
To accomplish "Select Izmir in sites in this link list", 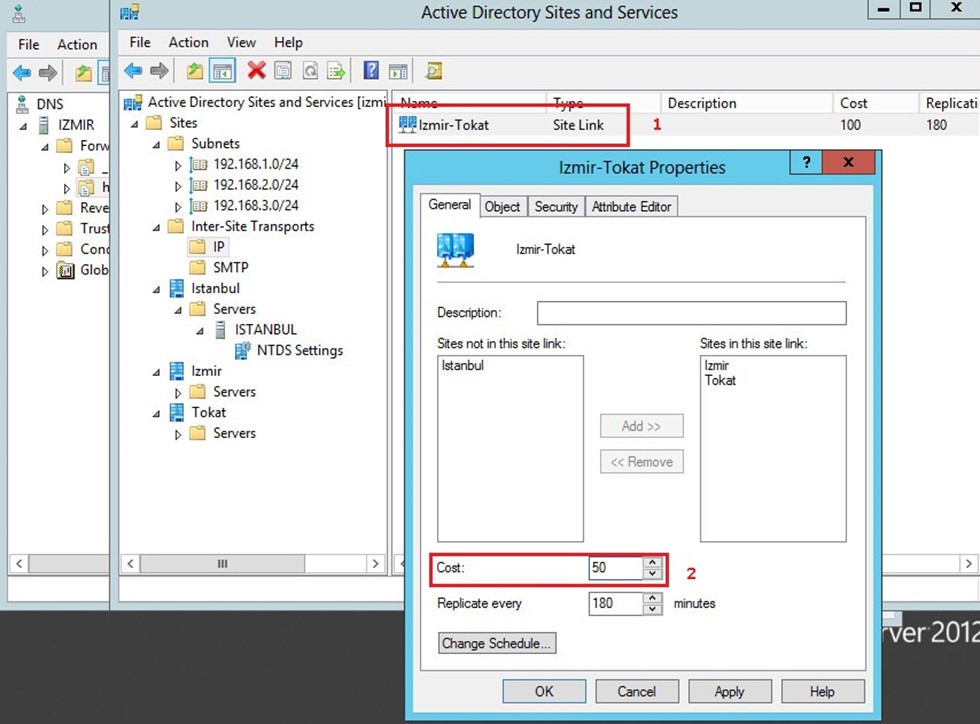I will point(716,365).
